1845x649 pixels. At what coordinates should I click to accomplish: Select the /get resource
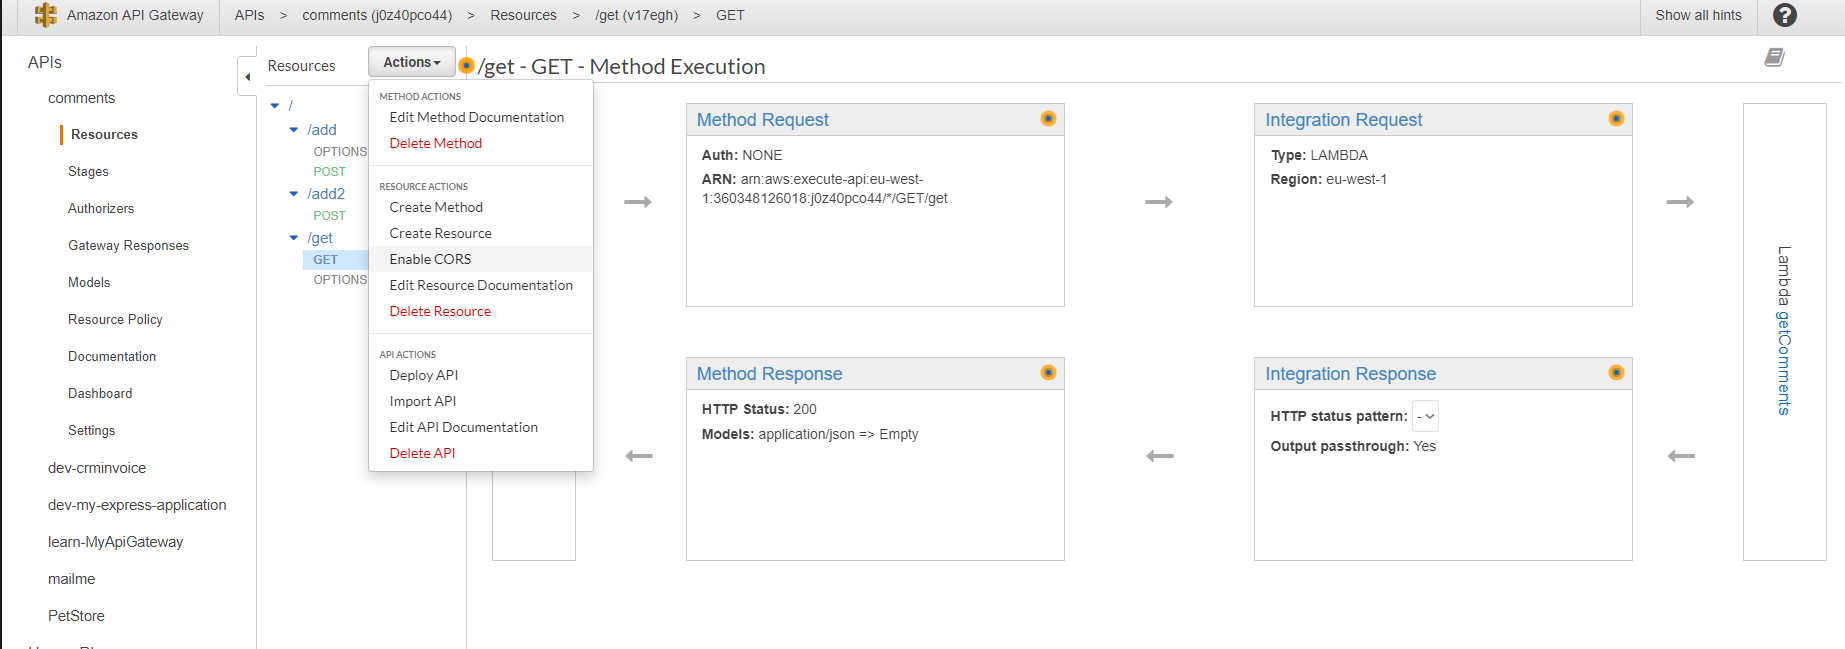[x=320, y=238]
